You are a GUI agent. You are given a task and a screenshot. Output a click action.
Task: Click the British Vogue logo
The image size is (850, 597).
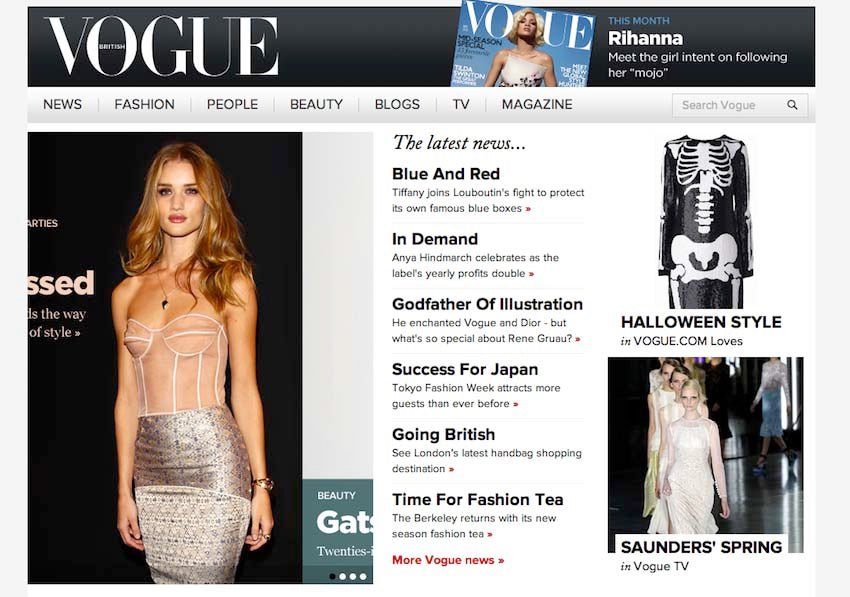click(161, 46)
